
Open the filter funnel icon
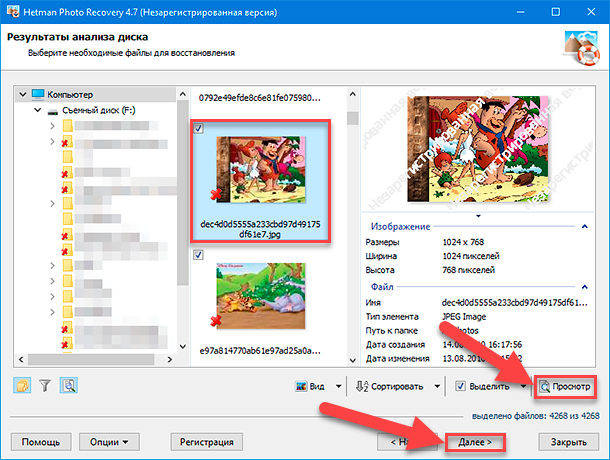[x=45, y=386]
